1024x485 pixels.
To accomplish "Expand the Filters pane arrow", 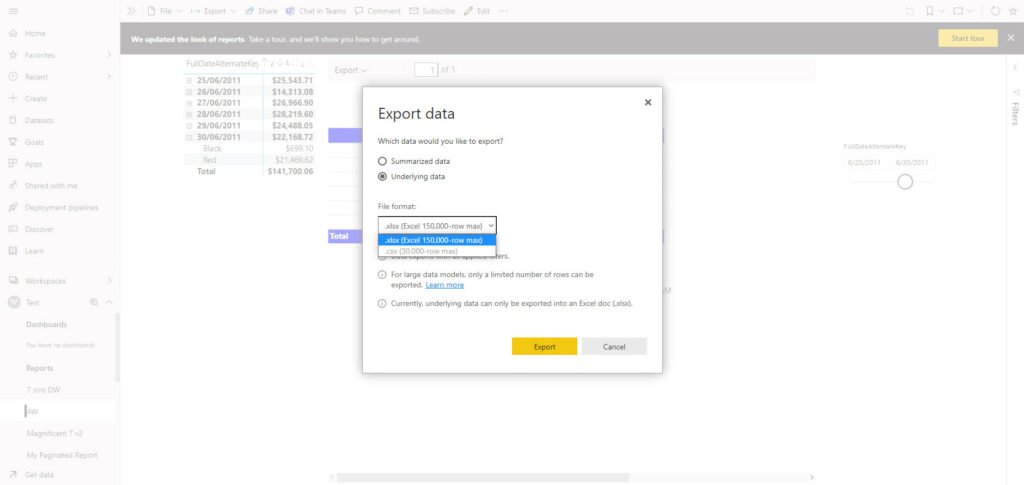I will click(1015, 68).
